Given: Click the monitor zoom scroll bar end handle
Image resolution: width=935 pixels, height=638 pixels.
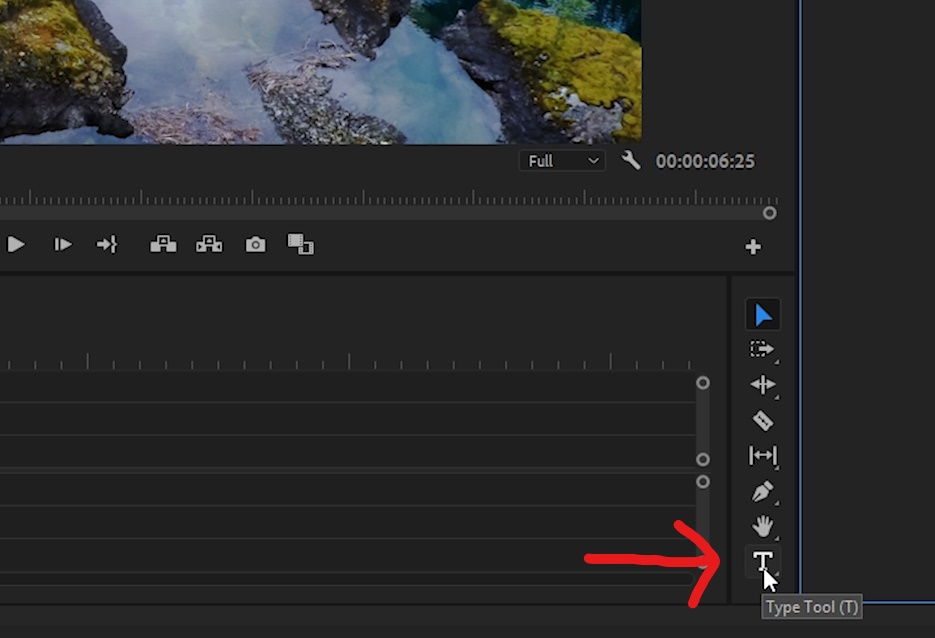Looking at the screenshot, I should tap(769, 213).
